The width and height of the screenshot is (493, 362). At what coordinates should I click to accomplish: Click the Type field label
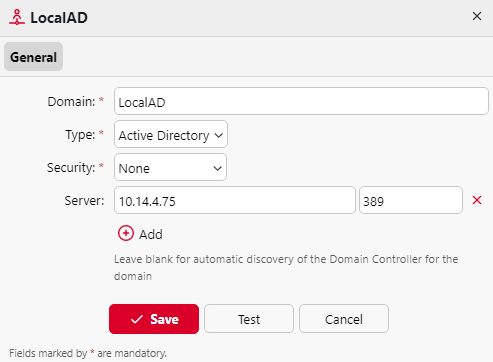click(80, 135)
